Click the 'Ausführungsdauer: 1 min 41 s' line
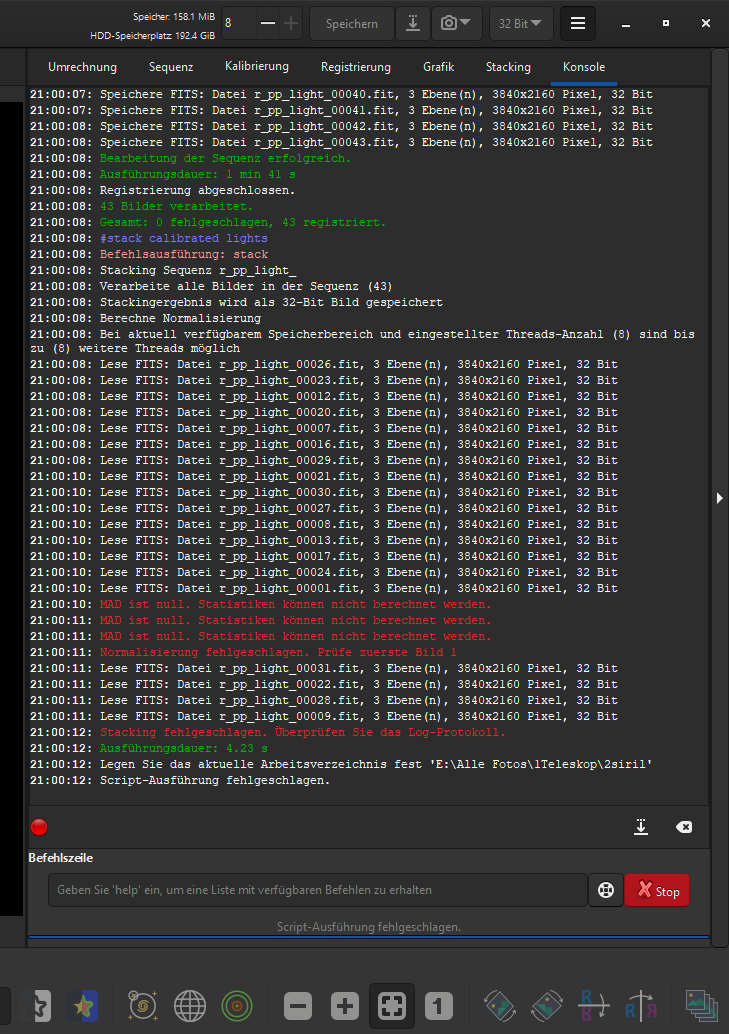Image resolution: width=729 pixels, height=1034 pixels. point(197,174)
